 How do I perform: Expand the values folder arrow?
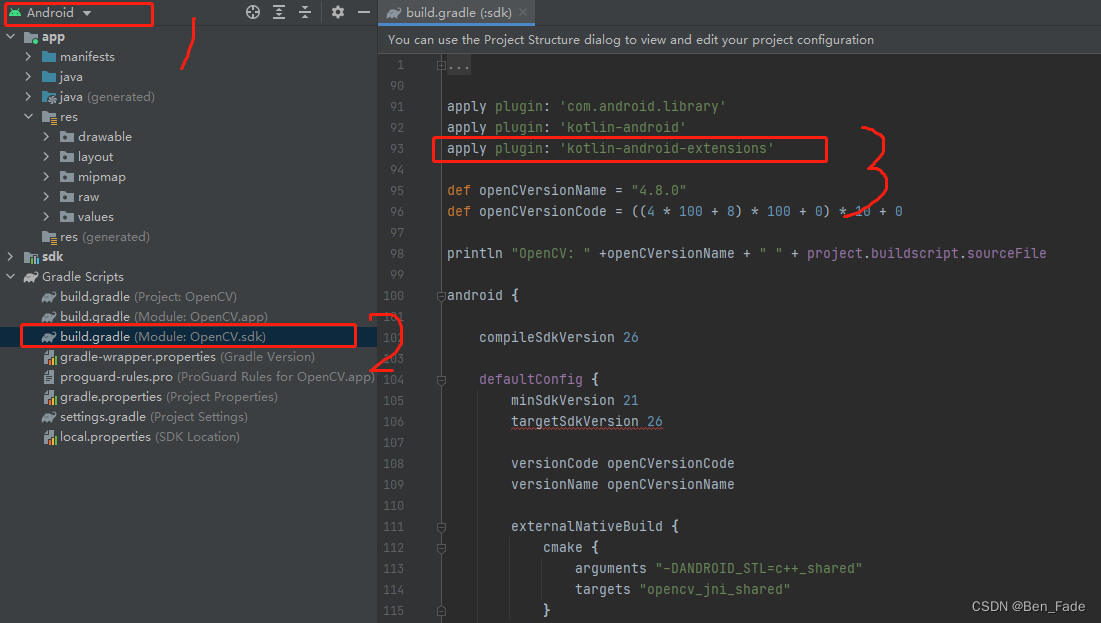click(x=46, y=216)
